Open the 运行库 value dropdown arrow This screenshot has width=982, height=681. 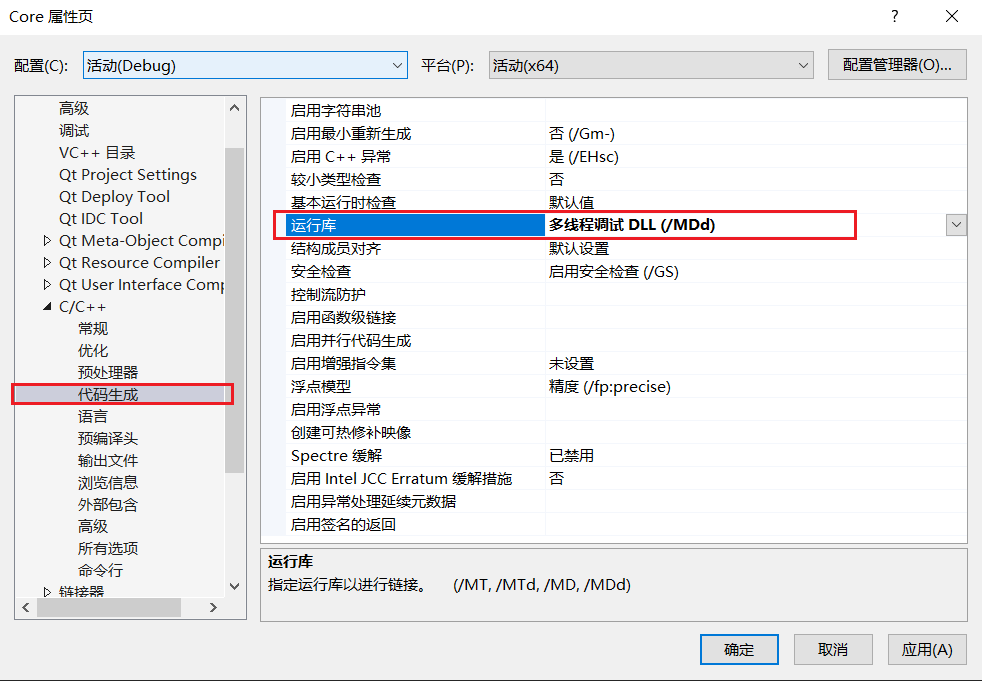(x=957, y=224)
